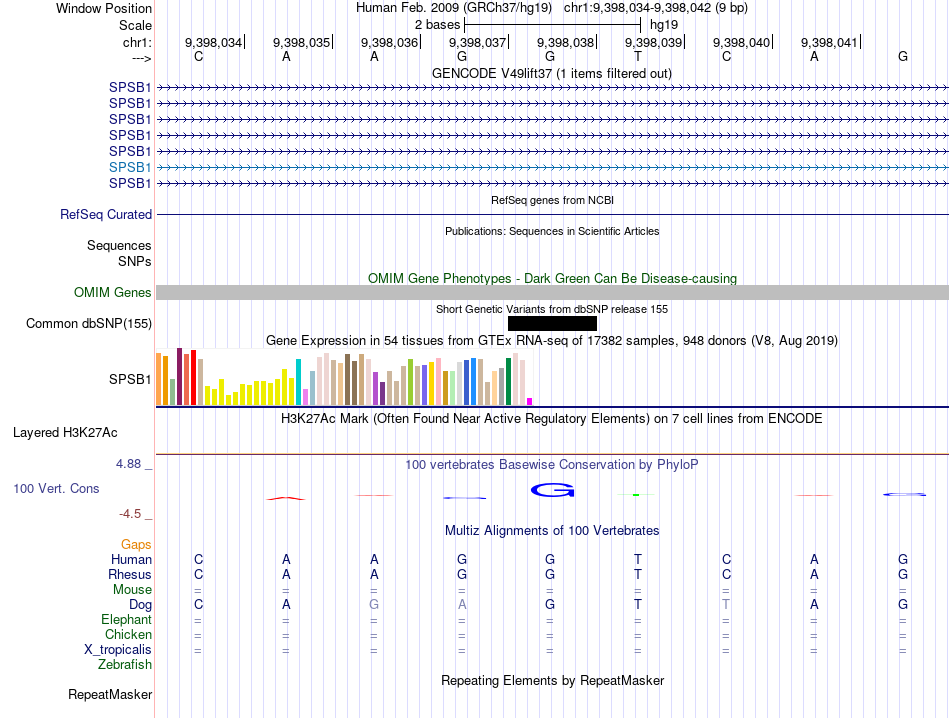Click the black Common dbSNP variant item
The width and height of the screenshot is (950, 718).
point(552,324)
